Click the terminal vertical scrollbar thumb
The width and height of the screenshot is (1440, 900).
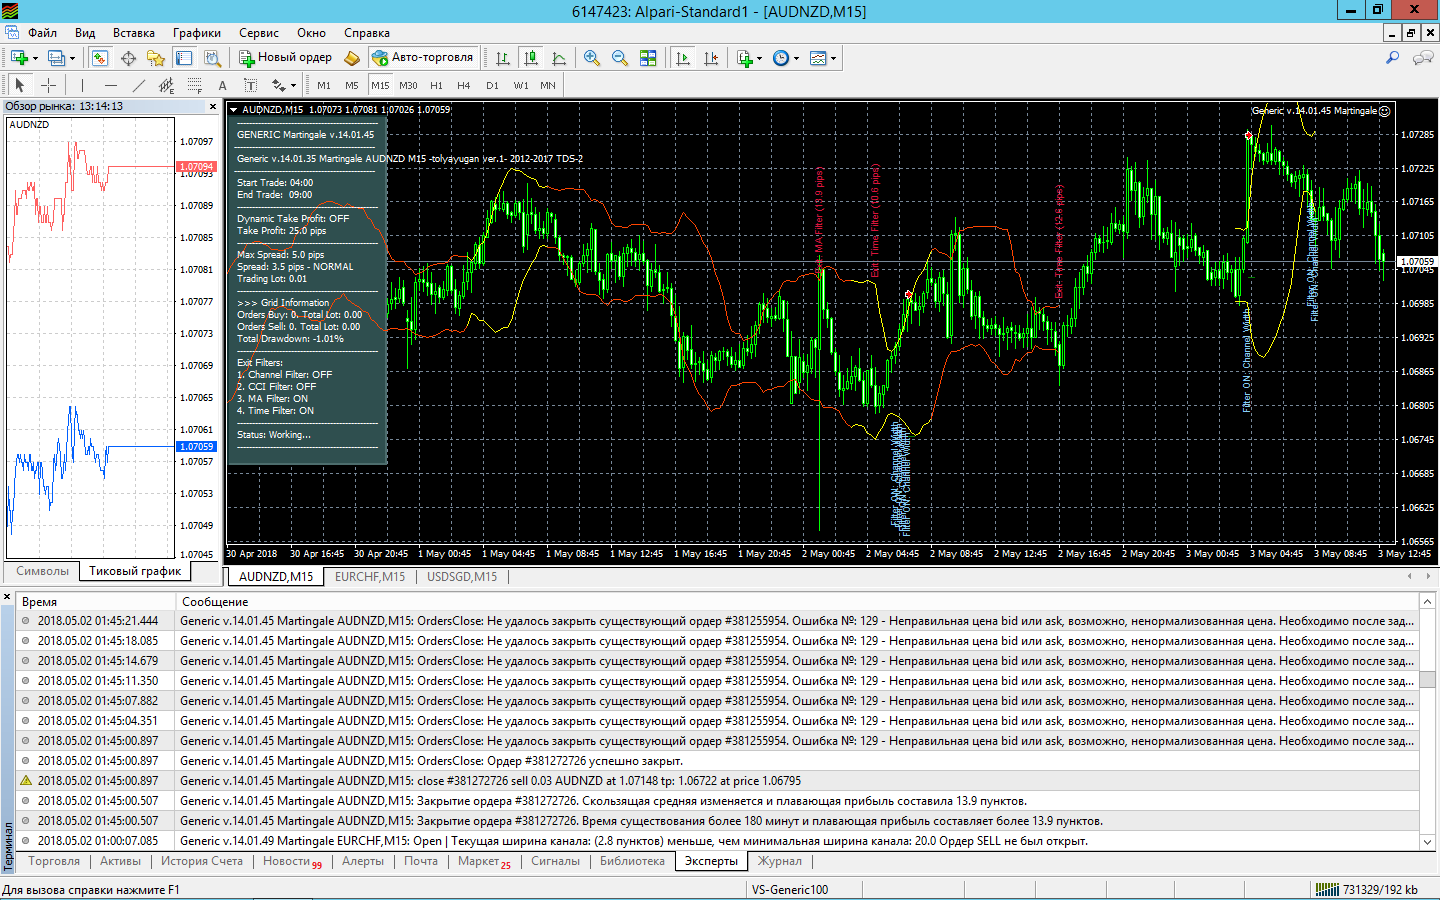click(1428, 678)
